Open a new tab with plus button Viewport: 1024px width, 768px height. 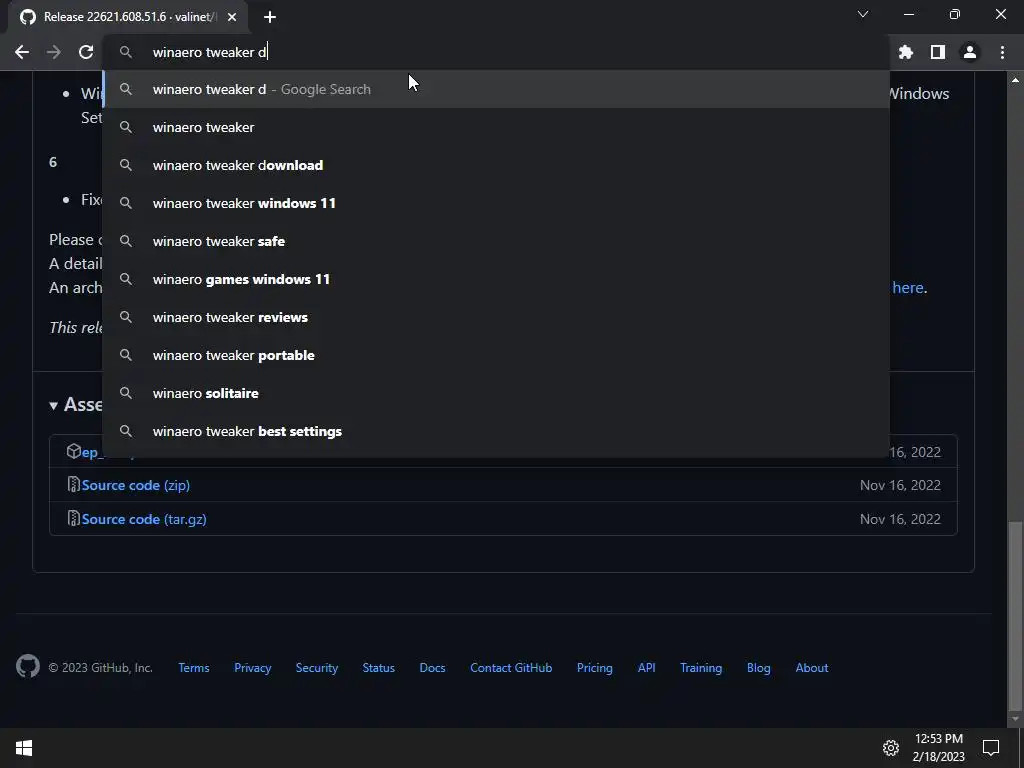270,17
